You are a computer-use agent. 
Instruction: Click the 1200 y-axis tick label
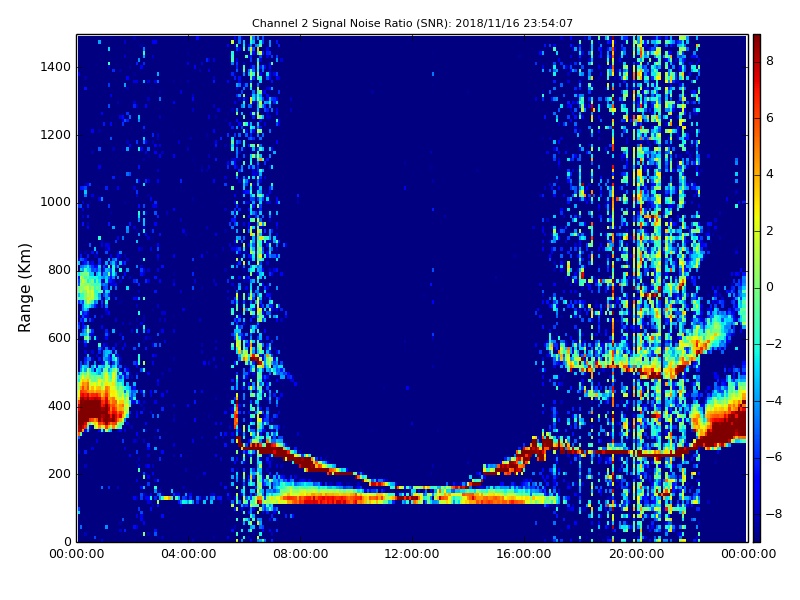pos(56,135)
